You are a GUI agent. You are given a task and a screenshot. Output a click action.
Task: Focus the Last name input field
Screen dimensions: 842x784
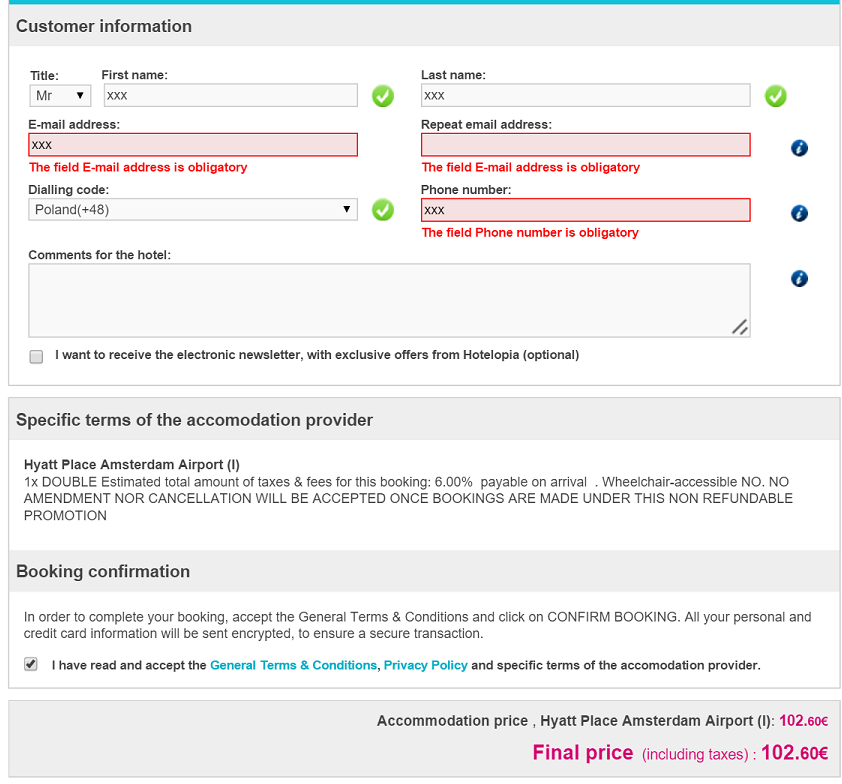point(585,96)
